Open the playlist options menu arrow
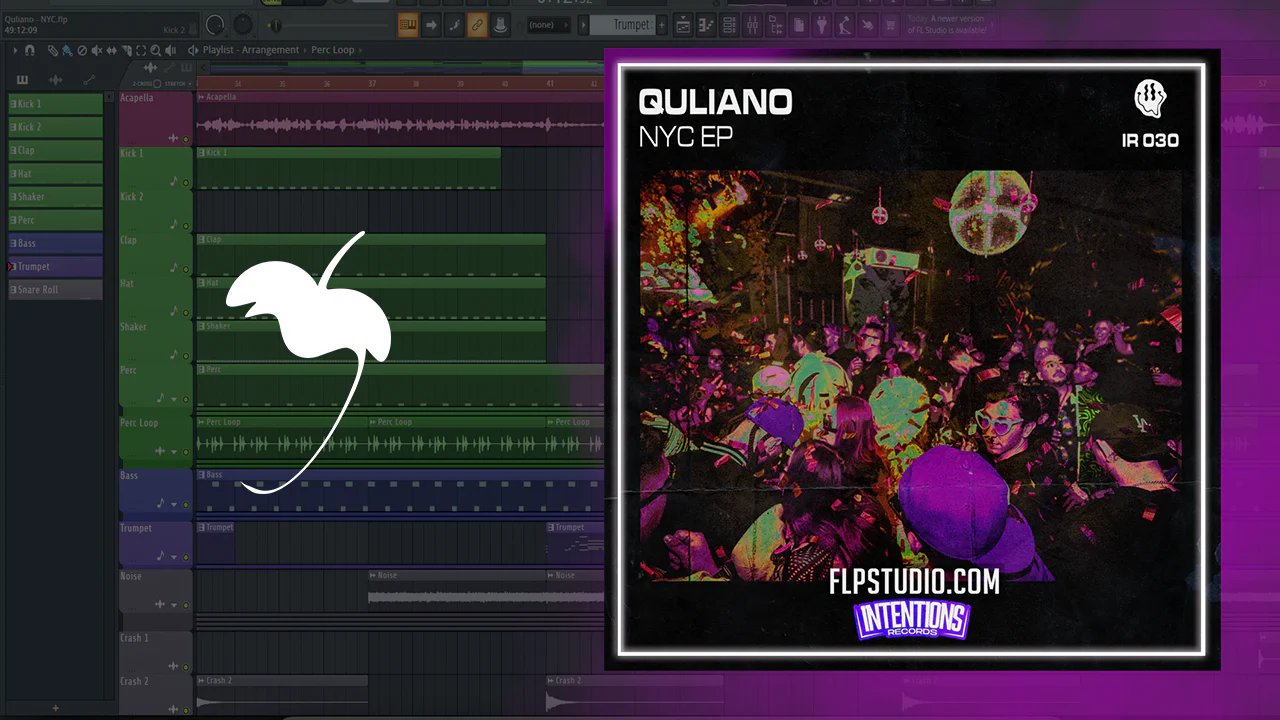Image resolution: width=1280 pixels, height=720 pixels. (x=17, y=50)
